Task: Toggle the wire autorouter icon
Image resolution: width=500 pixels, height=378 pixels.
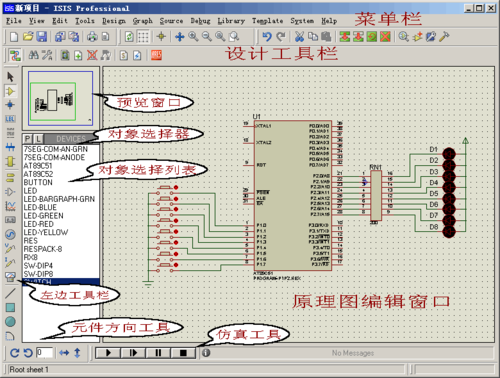Action: (x=14, y=55)
